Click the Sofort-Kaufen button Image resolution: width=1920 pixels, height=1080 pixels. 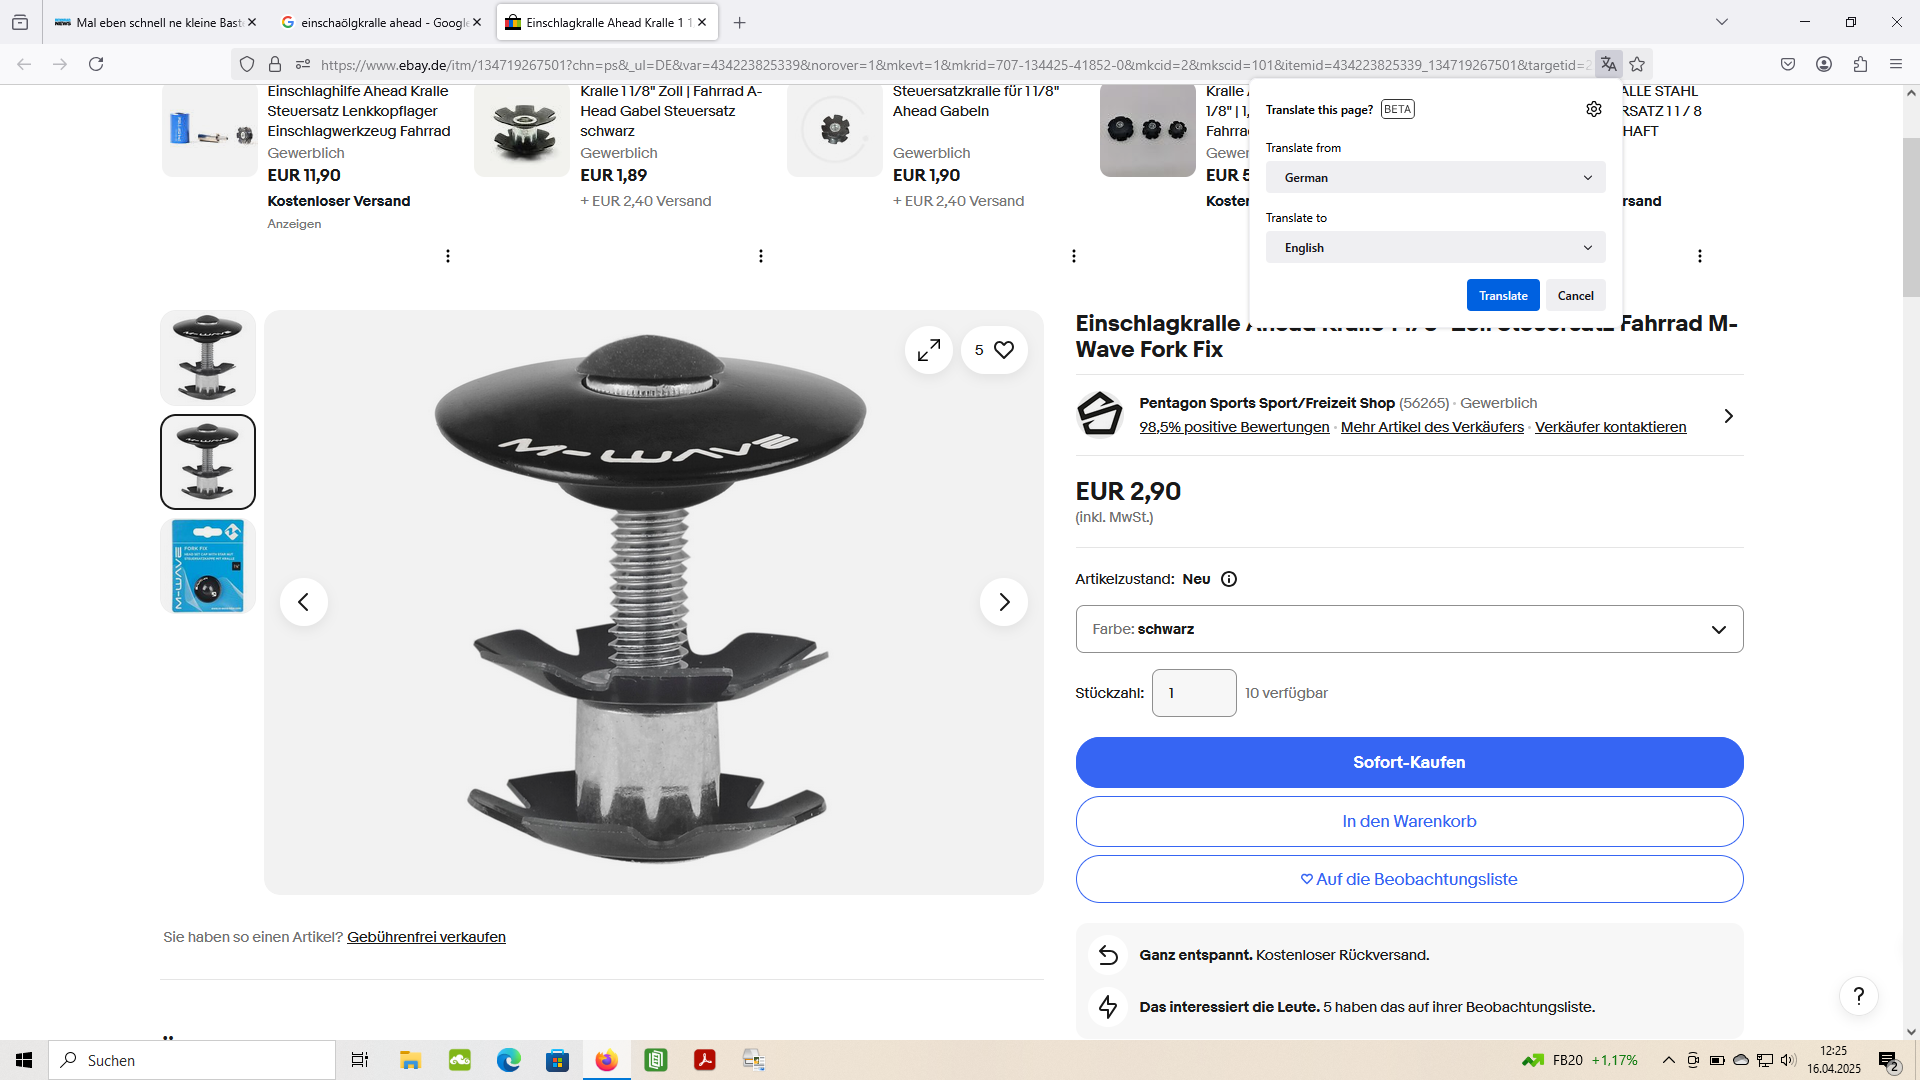click(1409, 762)
